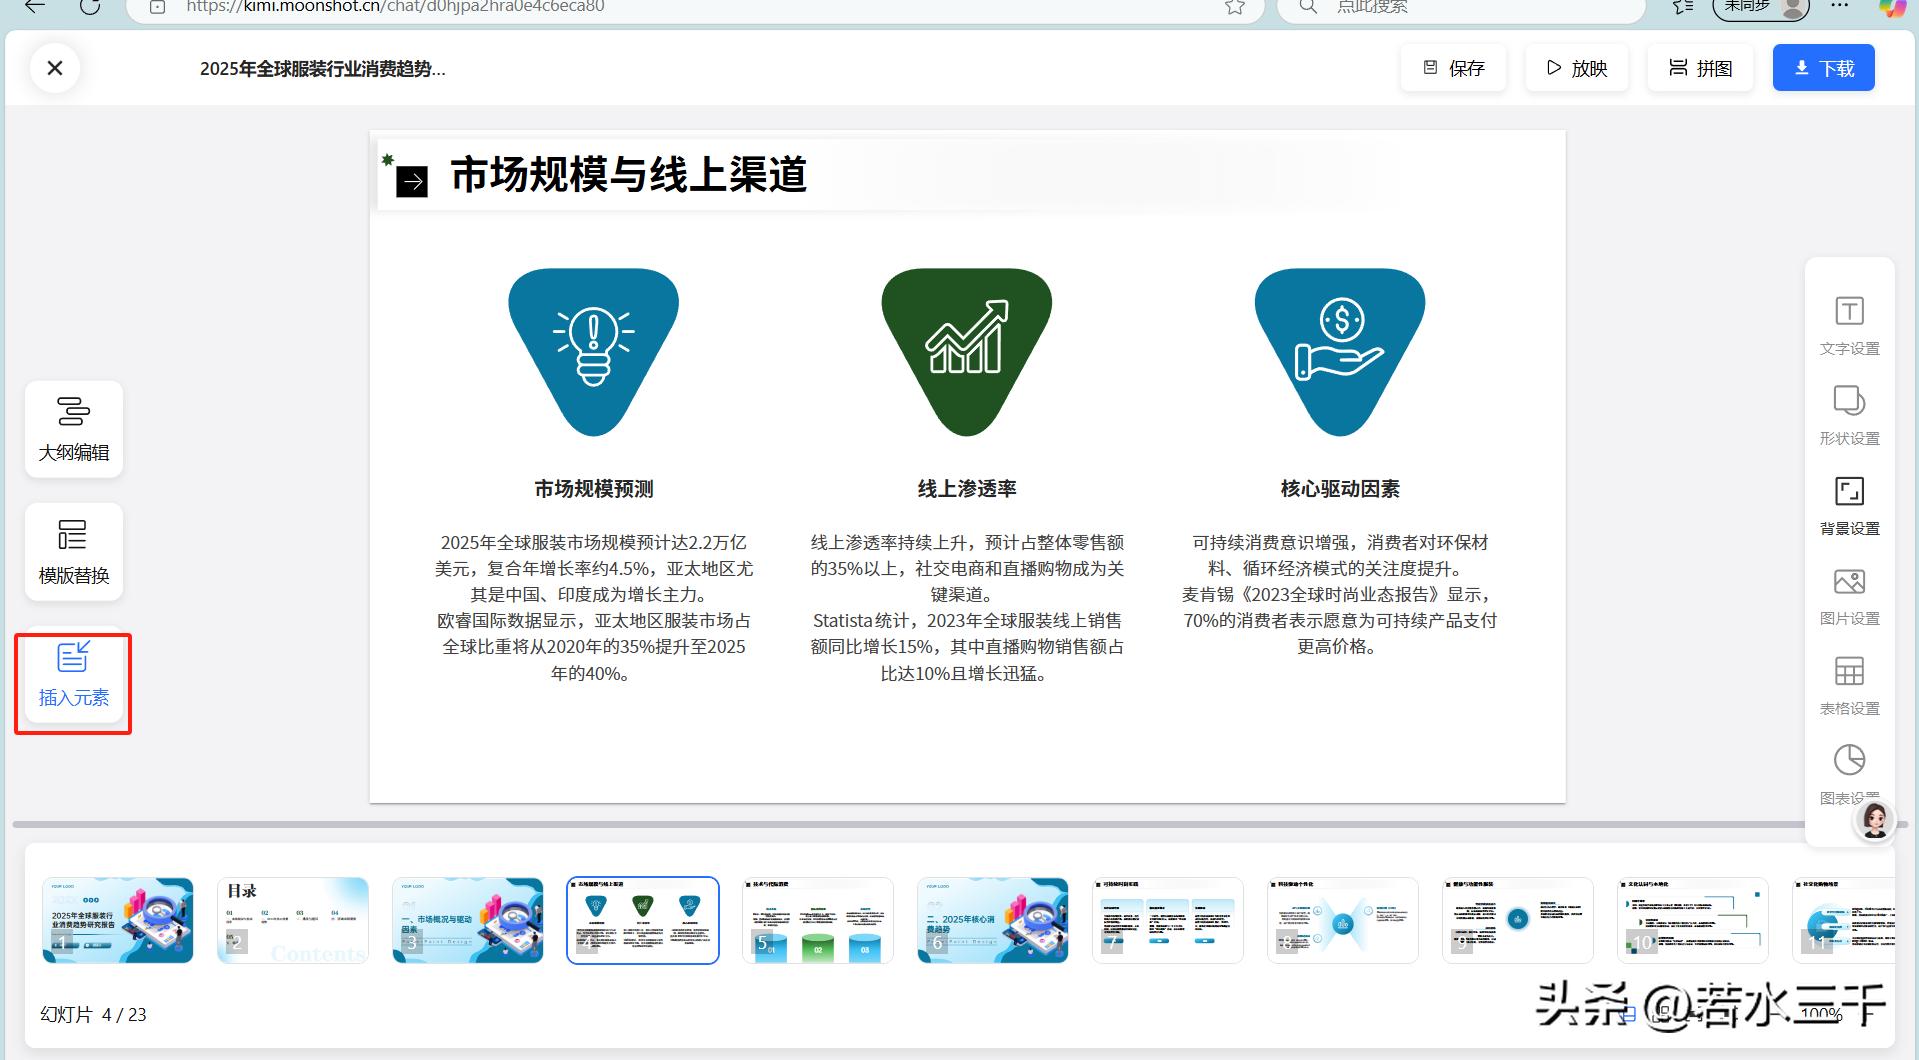Select the hand-with-dollar-coin triangle shape

[x=1340, y=352]
